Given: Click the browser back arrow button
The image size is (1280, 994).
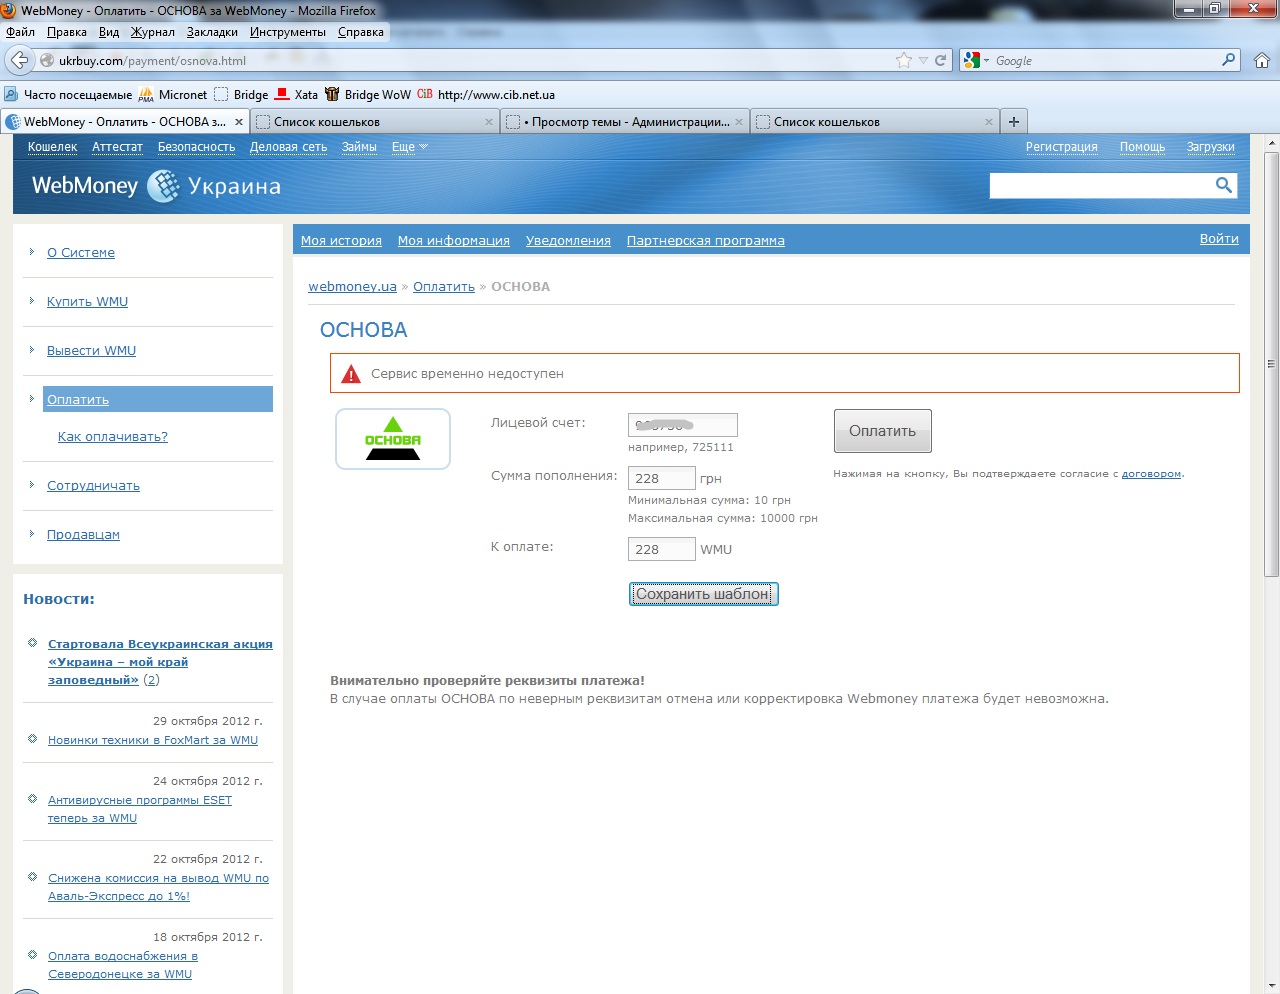Looking at the screenshot, I should pos(19,60).
